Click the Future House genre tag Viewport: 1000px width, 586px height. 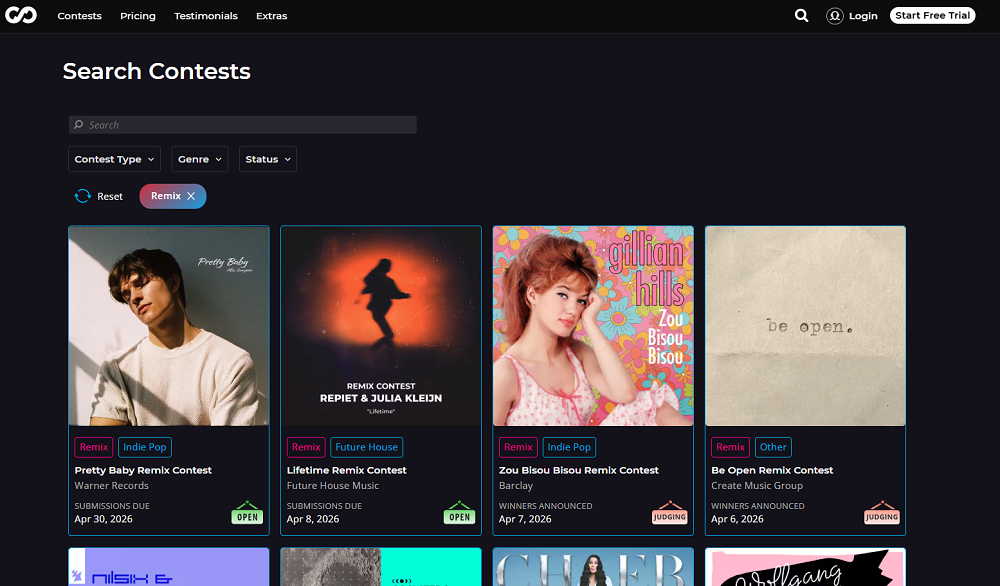pyautogui.click(x=367, y=447)
